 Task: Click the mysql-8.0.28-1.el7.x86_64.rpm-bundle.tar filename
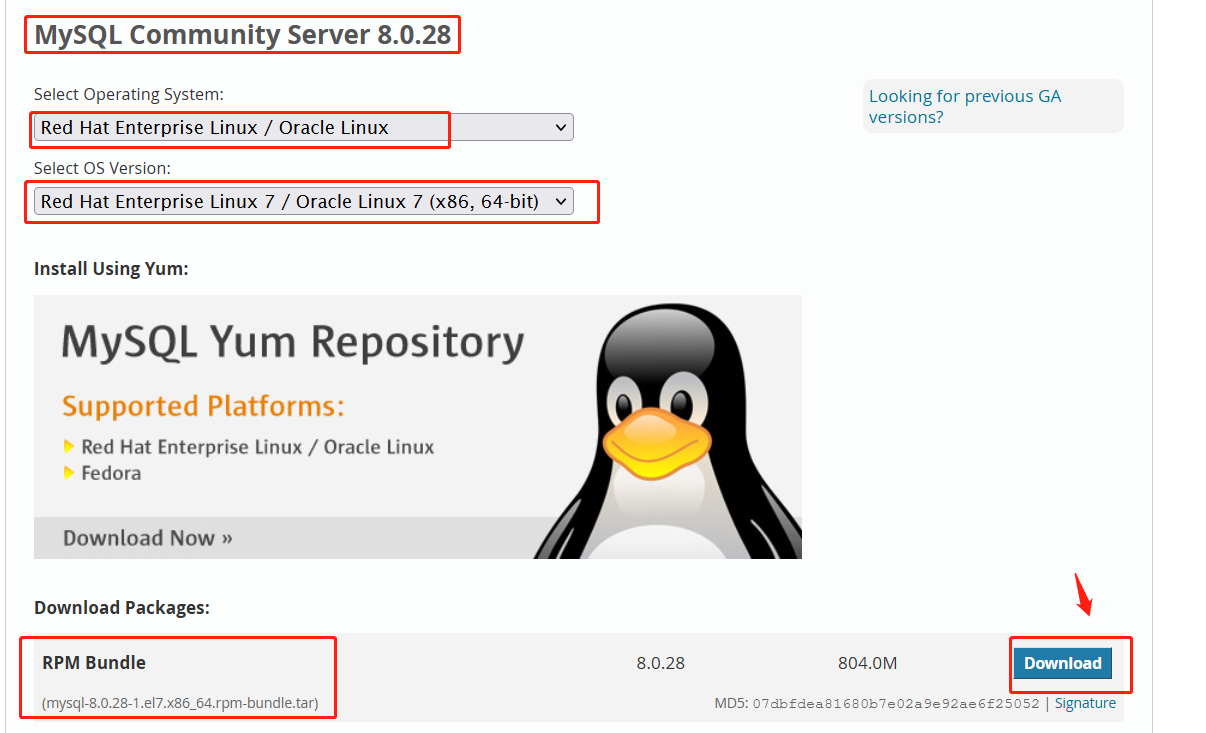[x=180, y=703]
